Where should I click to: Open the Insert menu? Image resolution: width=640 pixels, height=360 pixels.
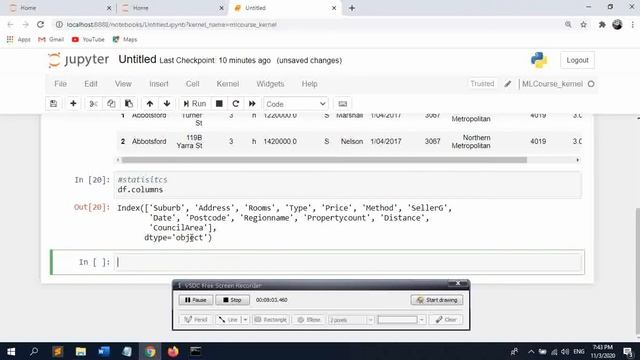click(x=159, y=84)
